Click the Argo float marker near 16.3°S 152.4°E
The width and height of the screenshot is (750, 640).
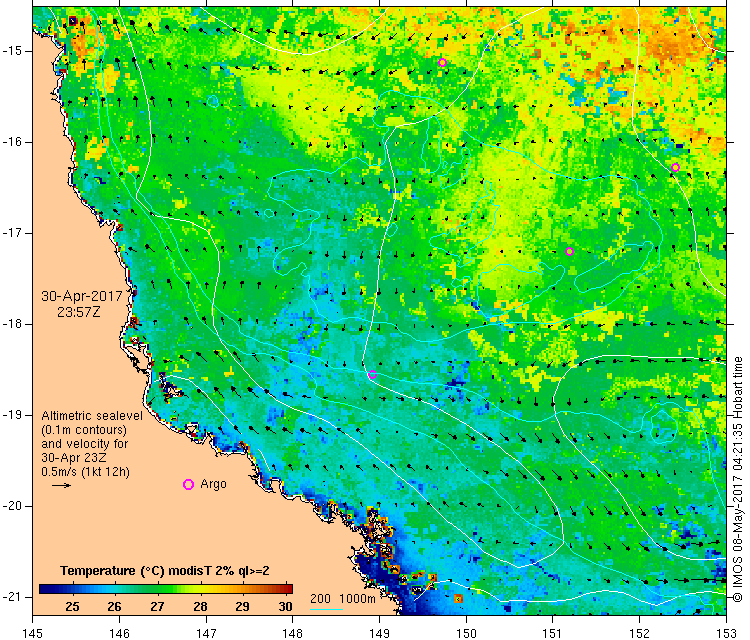point(675,167)
